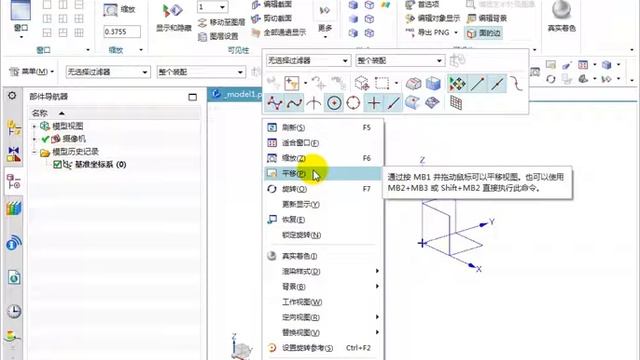Toggle the point on curve snap icon
This screenshot has height=360, width=640.
pyautogui.click(x=393, y=103)
